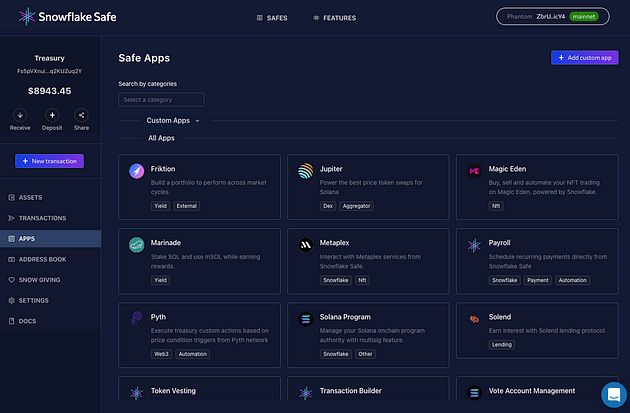Click the External tag on Friktion
Viewport: 630px width, 413px height.
187,206
